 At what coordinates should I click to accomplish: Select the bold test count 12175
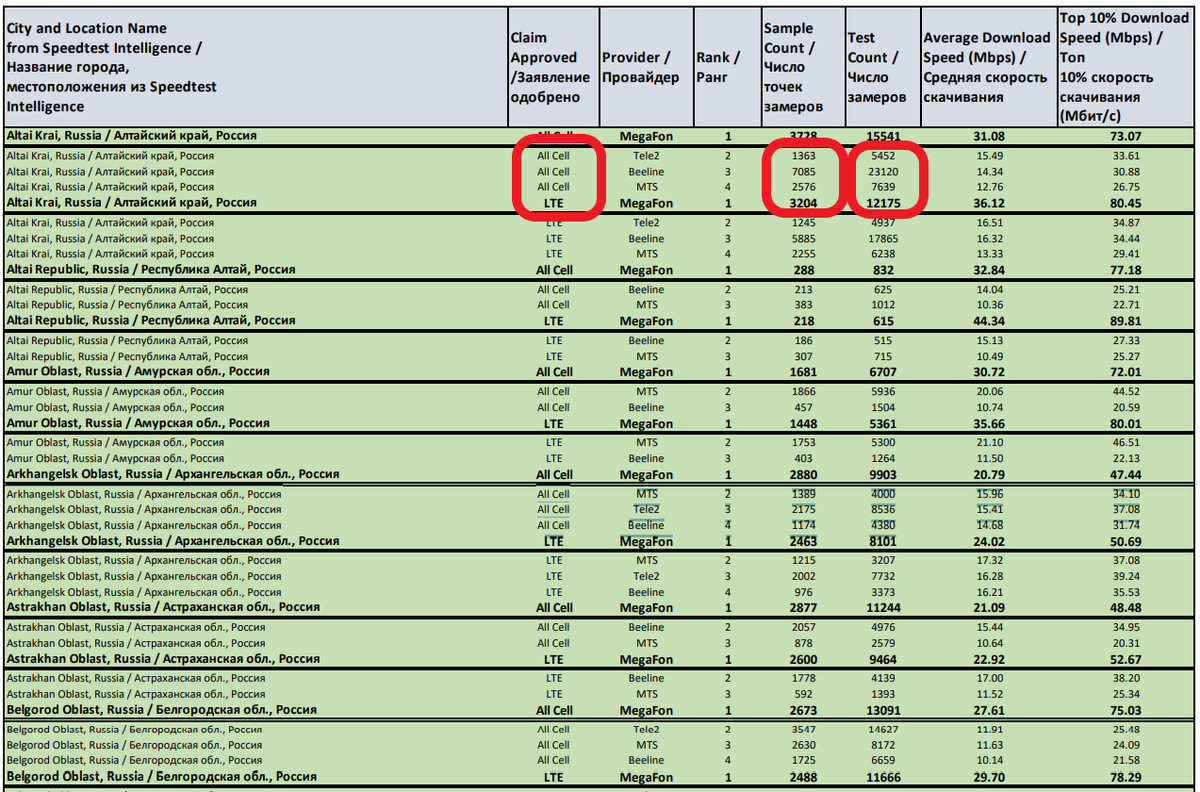coord(882,203)
